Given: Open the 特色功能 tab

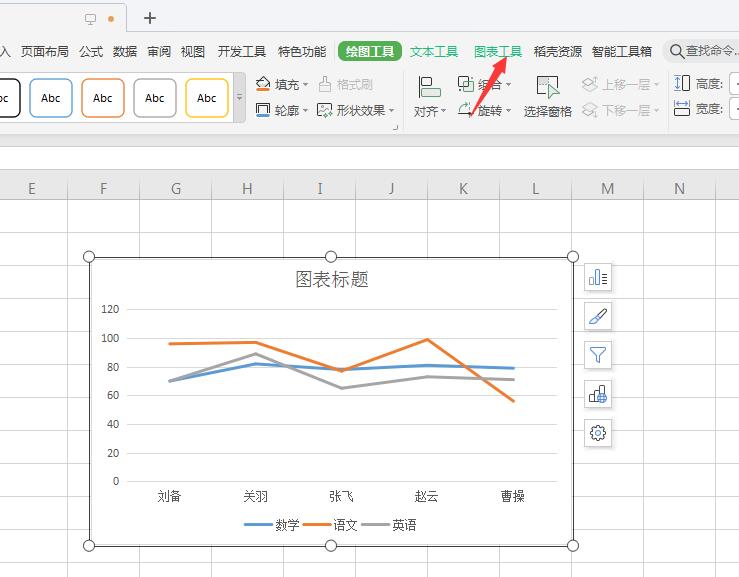Looking at the screenshot, I should (x=302, y=51).
